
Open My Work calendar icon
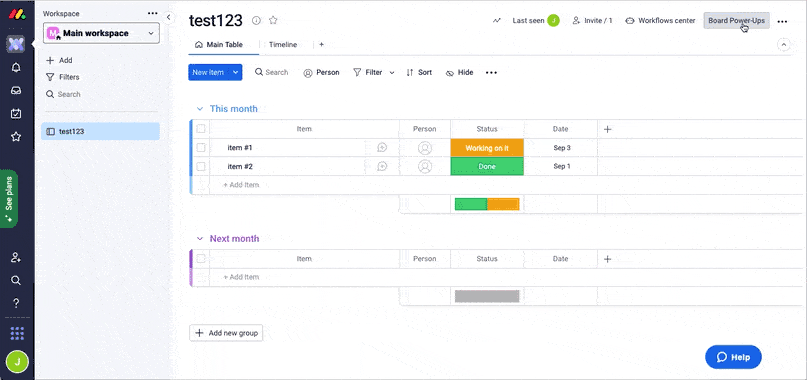(x=16, y=113)
